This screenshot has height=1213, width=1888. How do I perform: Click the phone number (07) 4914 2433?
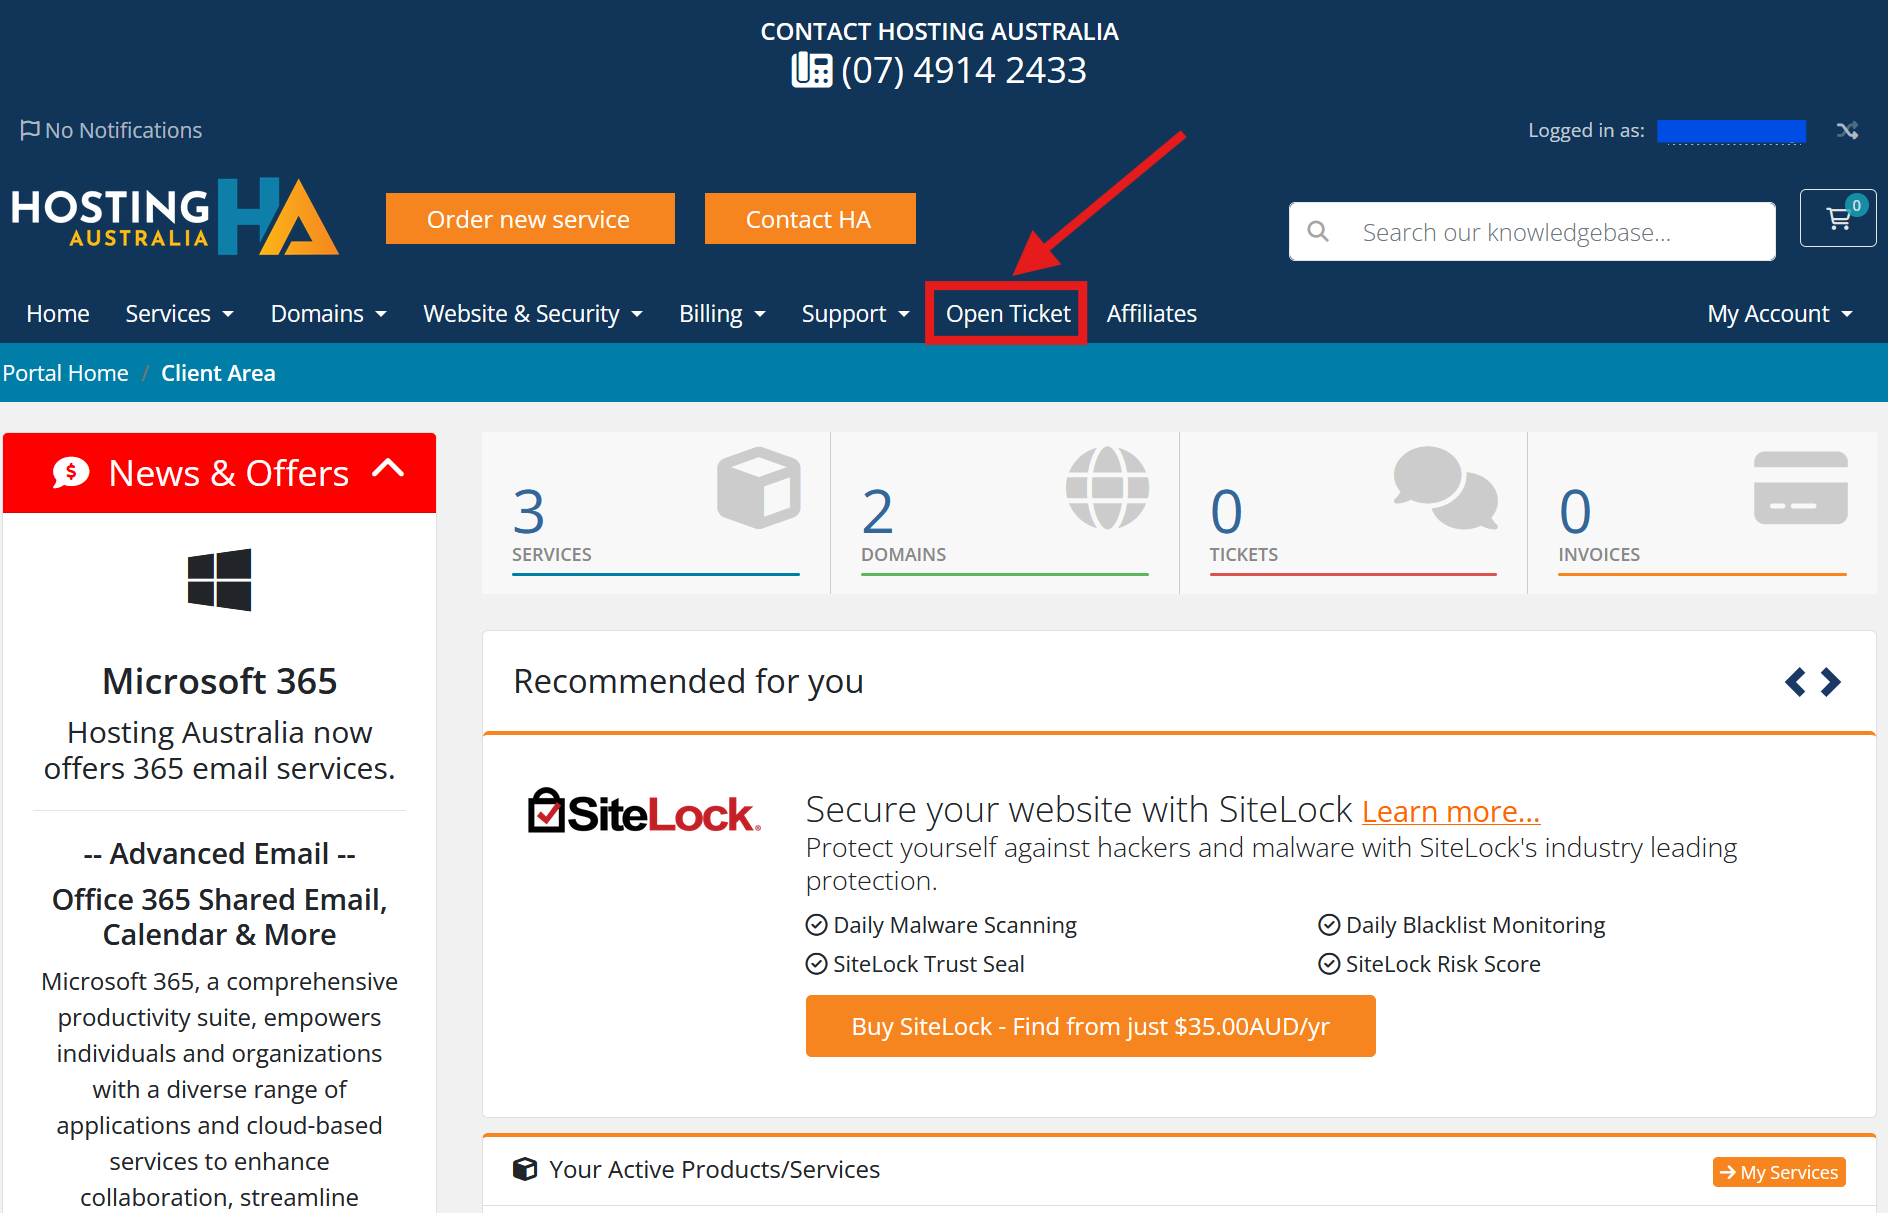tap(964, 70)
